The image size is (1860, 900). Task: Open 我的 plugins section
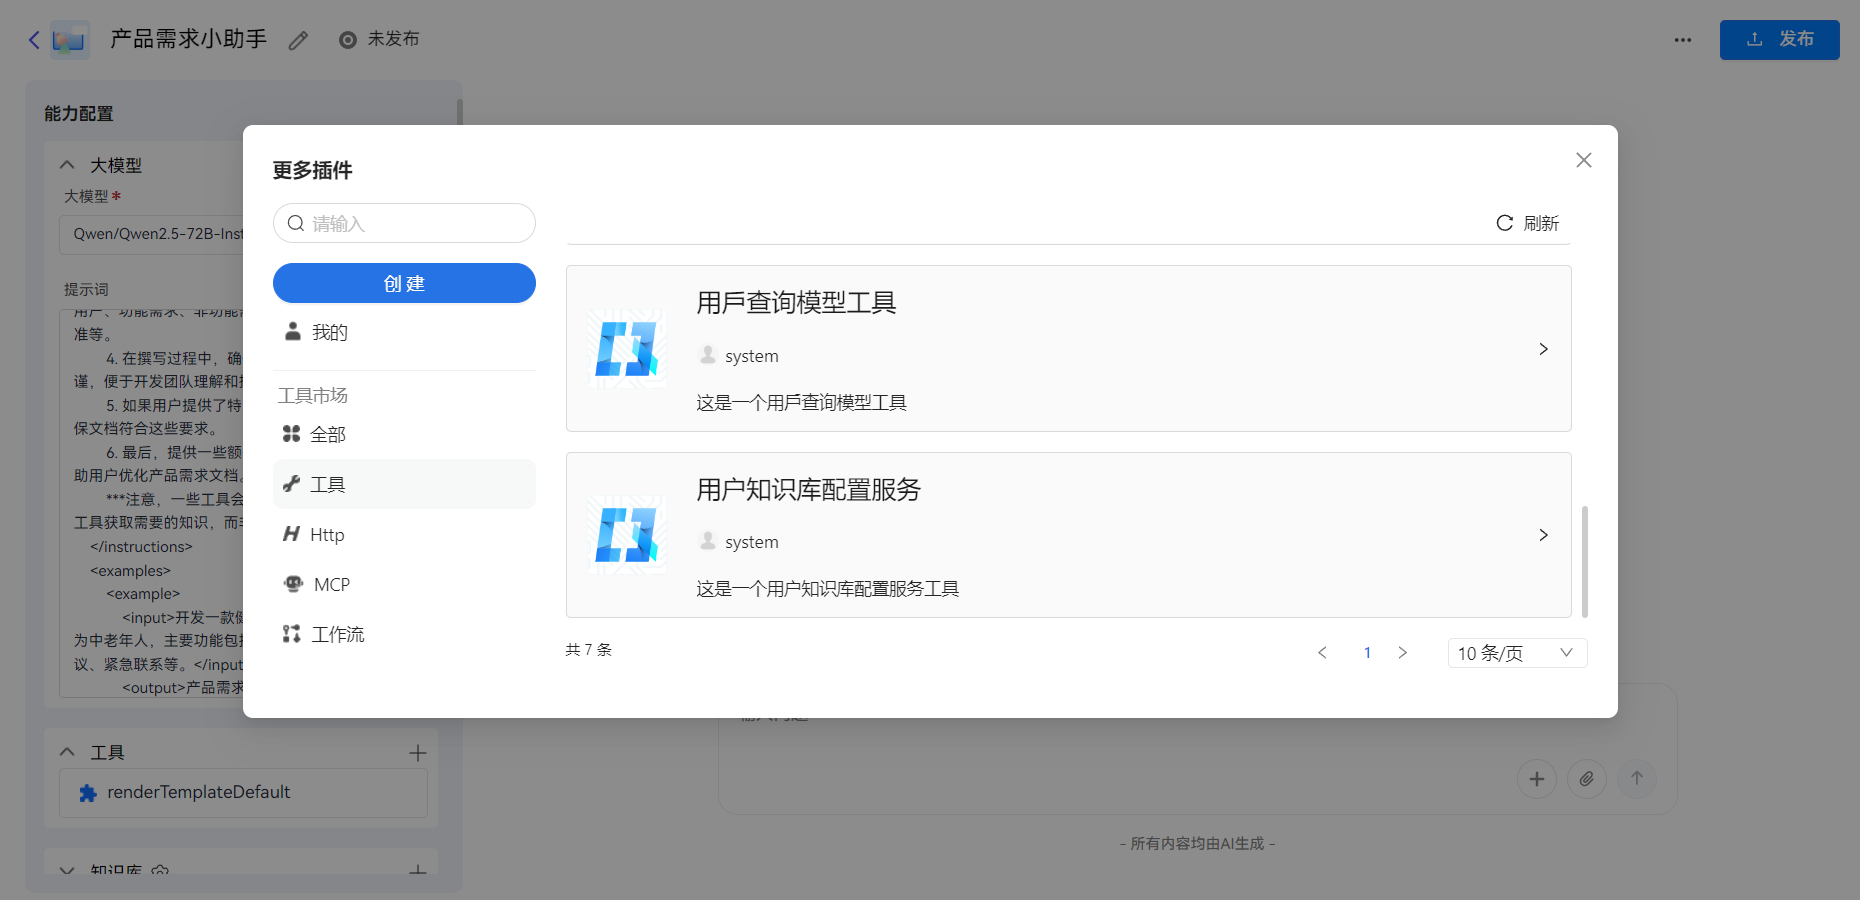[328, 332]
